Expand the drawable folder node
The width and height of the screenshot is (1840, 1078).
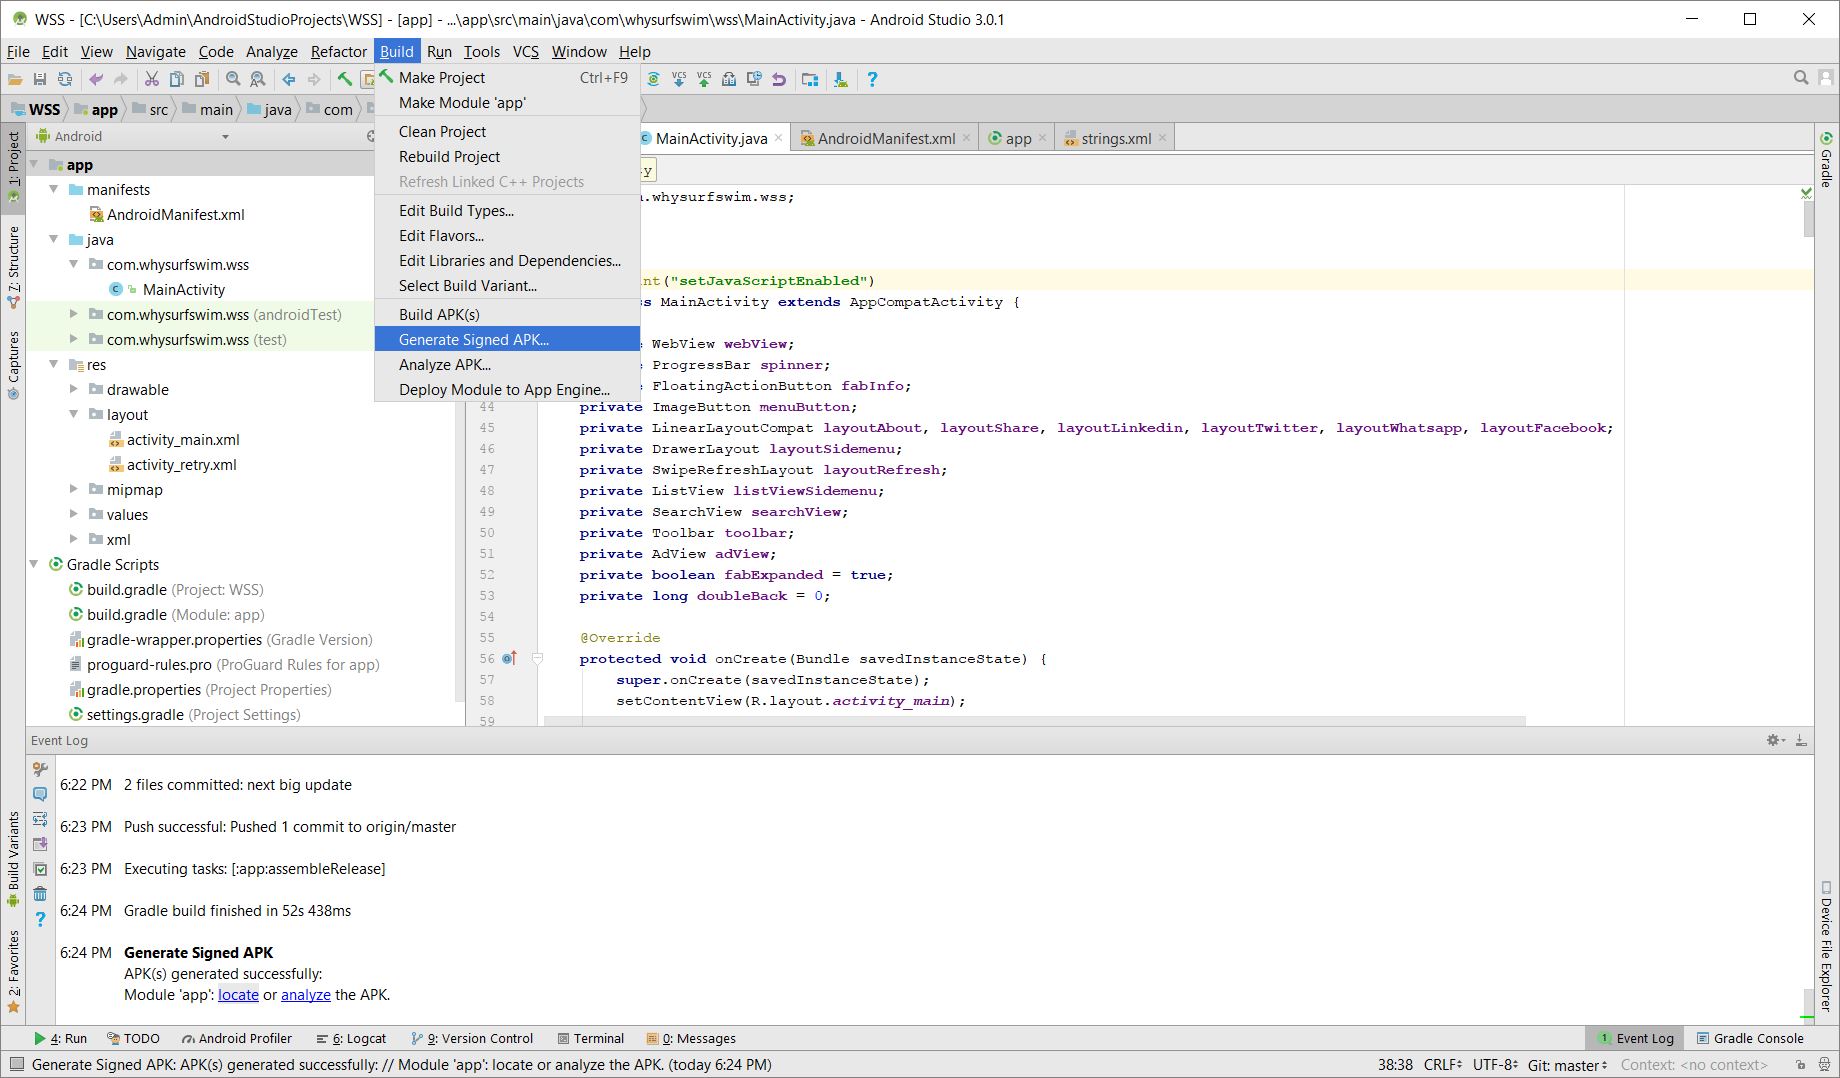[74, 390]
